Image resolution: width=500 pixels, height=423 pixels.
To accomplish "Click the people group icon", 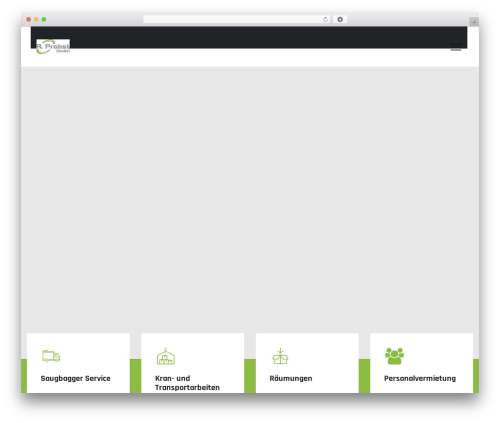I will tap(394, 356).
